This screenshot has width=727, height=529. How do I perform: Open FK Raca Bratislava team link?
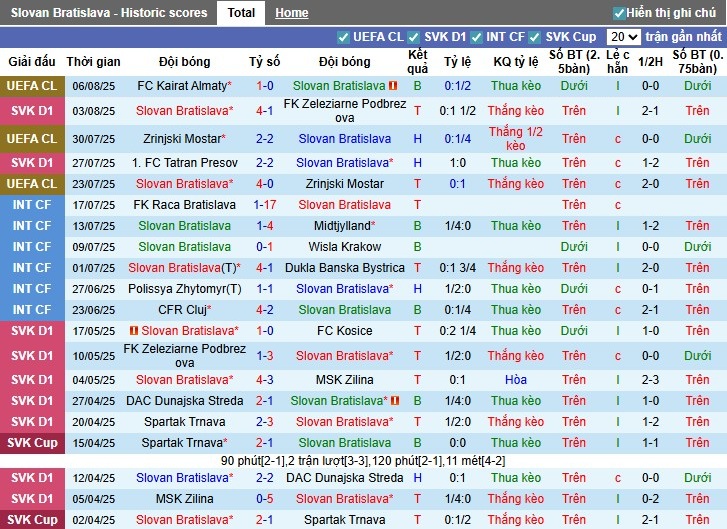tap(185, 204)
